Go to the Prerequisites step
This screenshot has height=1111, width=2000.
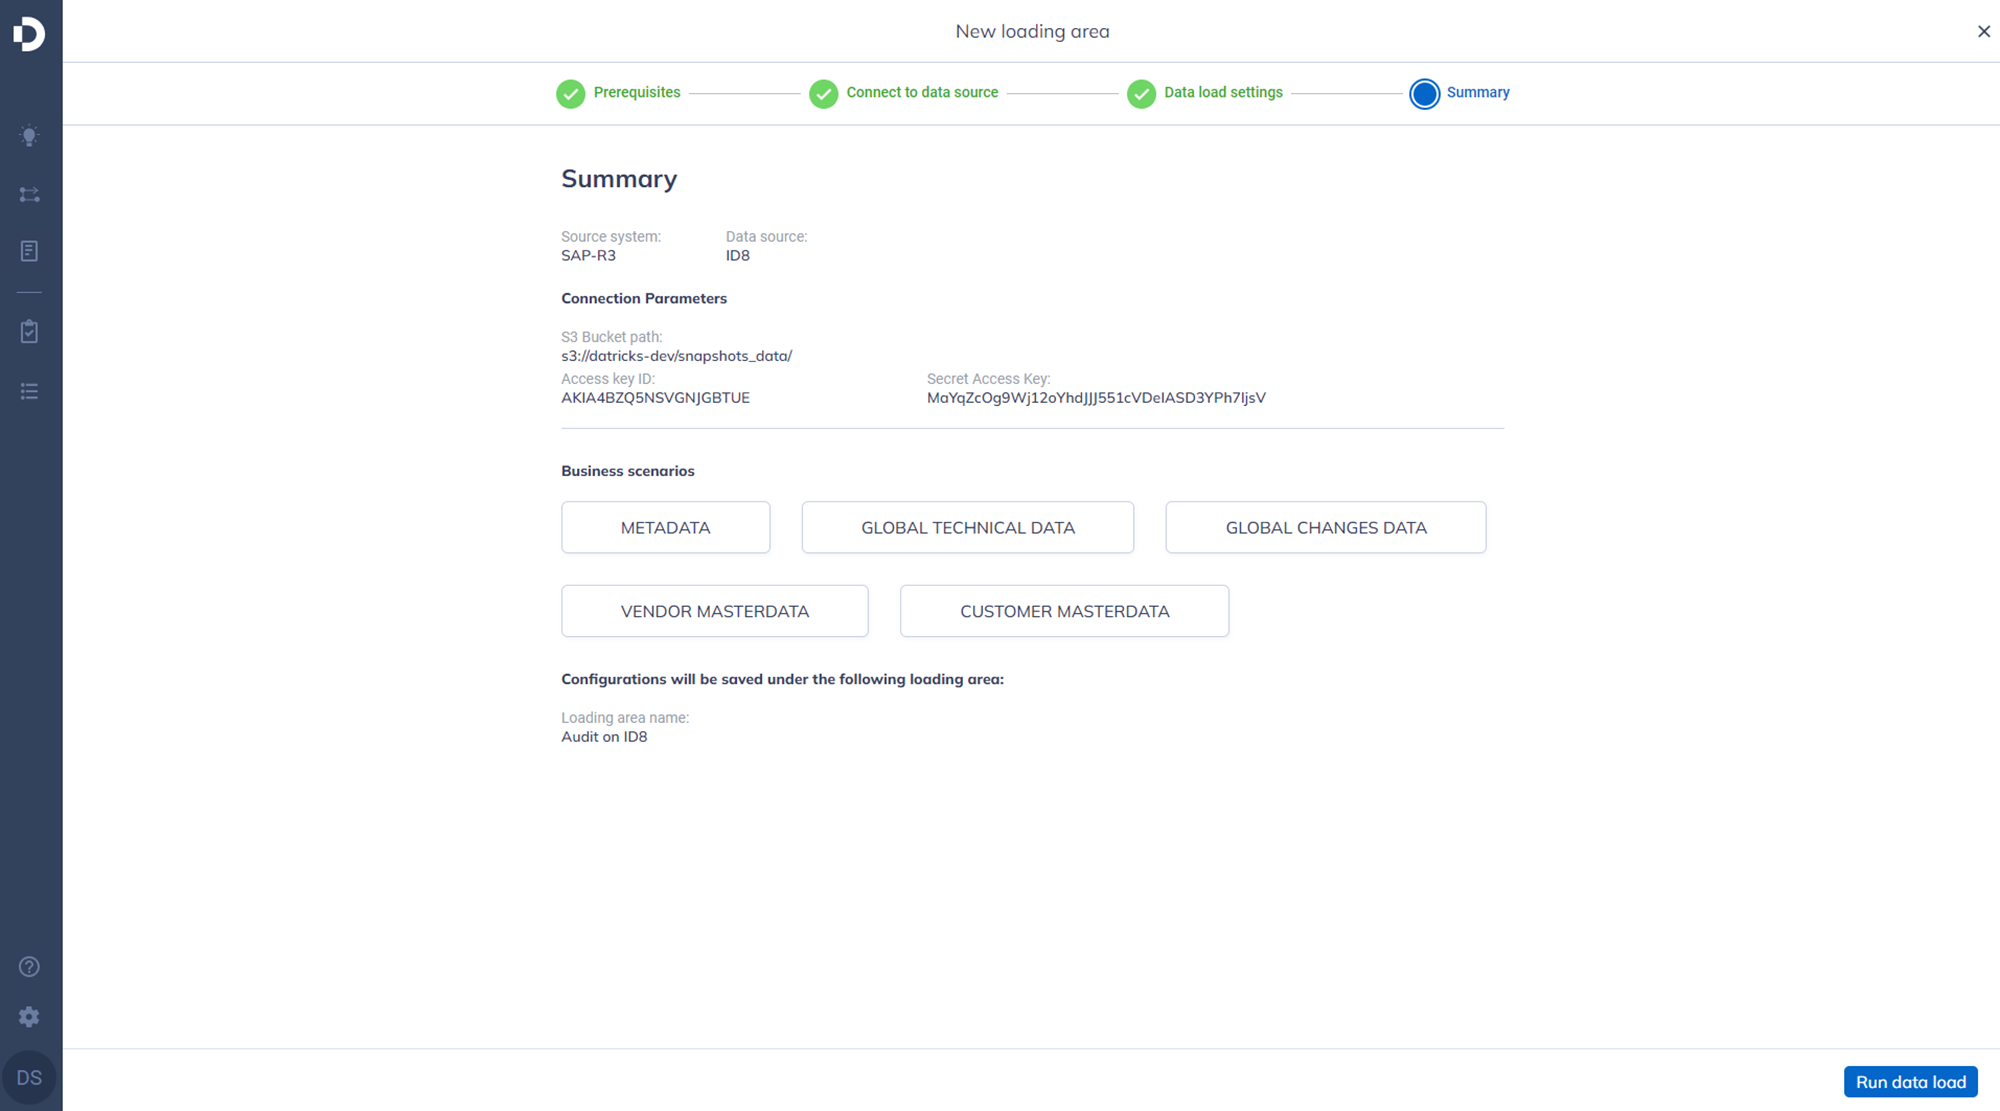click(x=618, y=93)
